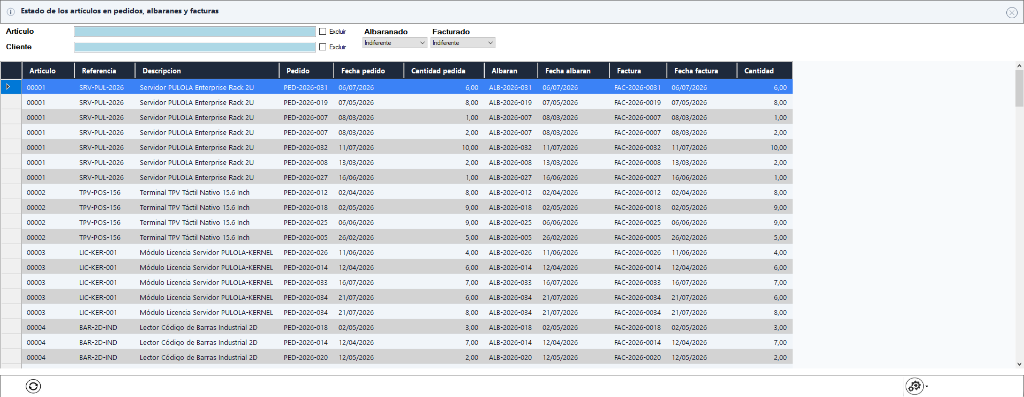Image resolution: width=1024 pixels, height=397 pixels.
Task: Click the refresh icon at the bottom left
Action: tap(33, 387)
